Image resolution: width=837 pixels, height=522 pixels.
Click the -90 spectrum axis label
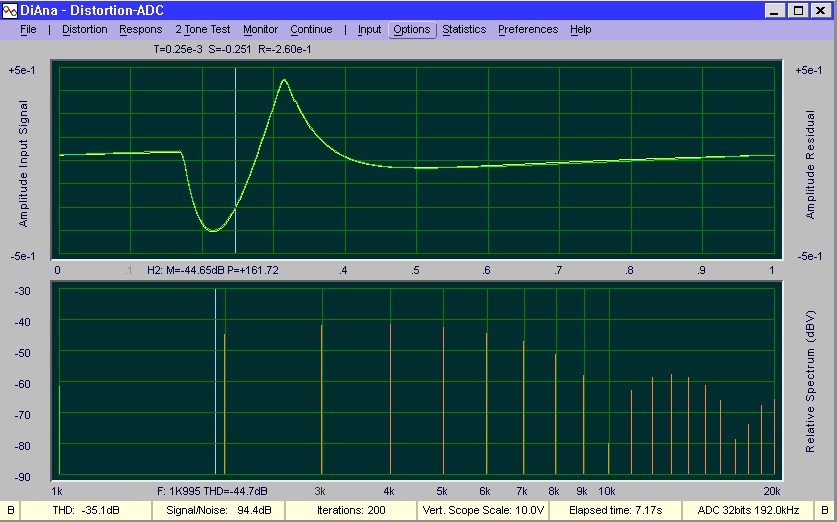pos(21,477)
